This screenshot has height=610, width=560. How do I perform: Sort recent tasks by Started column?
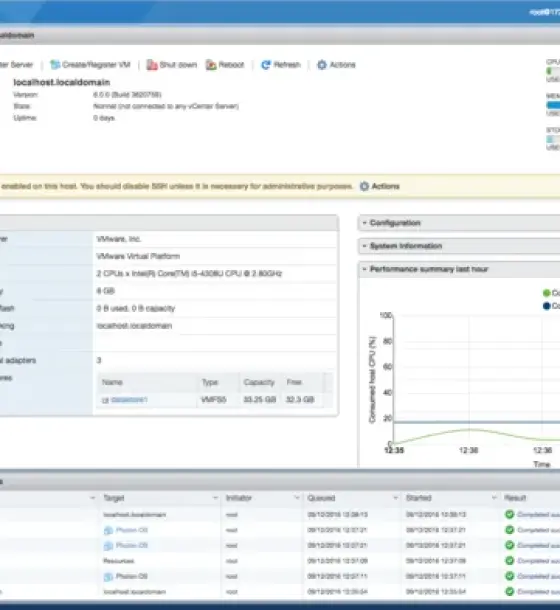(x=419, y=498)
